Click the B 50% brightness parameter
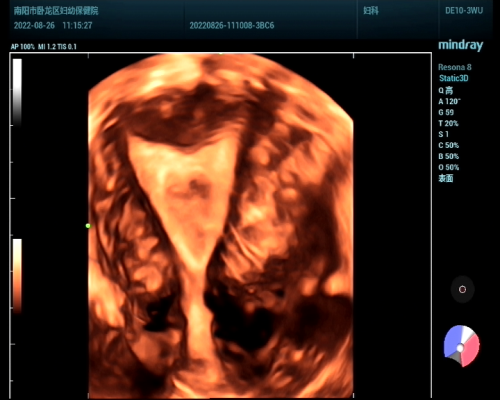 [449, 156]
